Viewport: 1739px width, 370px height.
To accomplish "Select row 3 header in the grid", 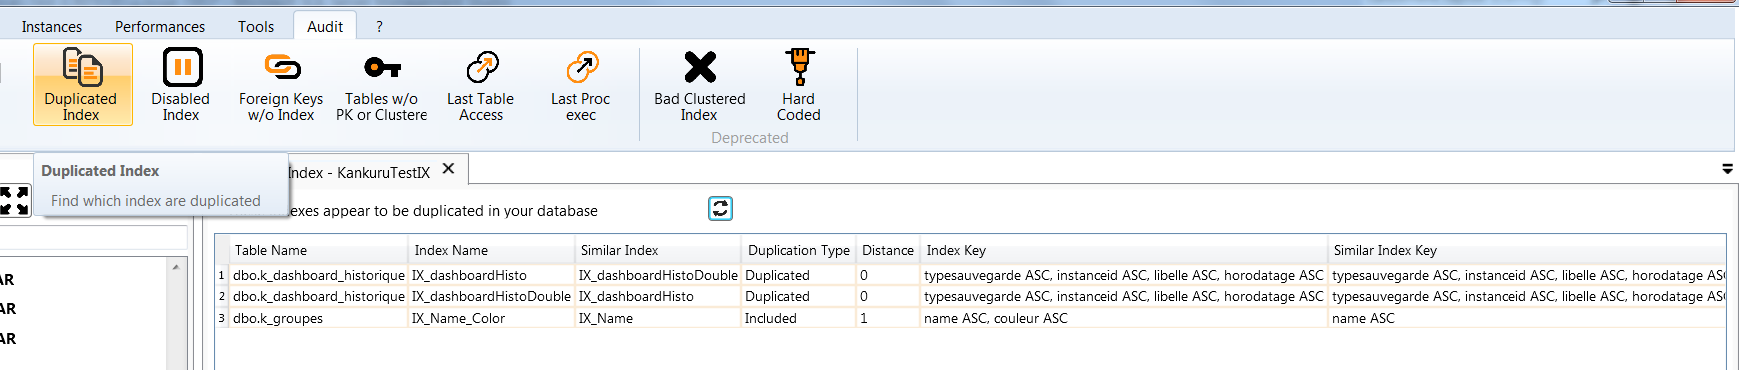I will click(x=222, y=318).
